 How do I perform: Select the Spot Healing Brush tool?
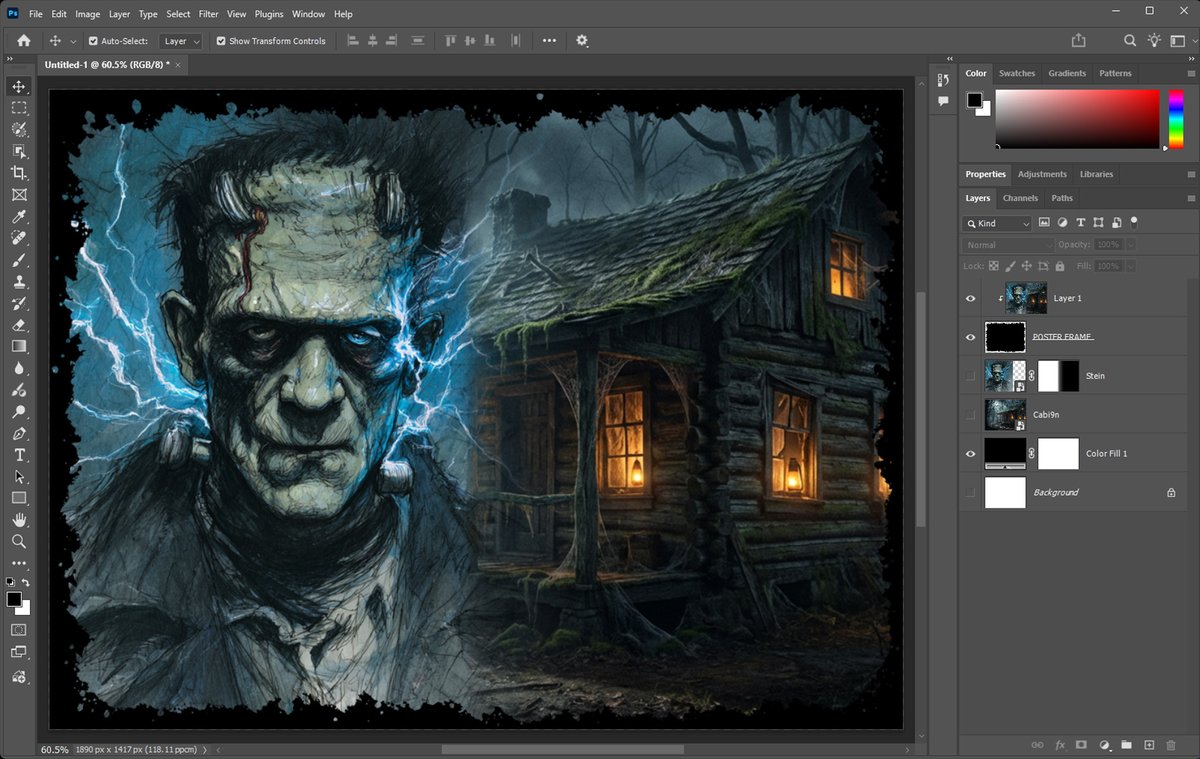(x=18, y=238)
